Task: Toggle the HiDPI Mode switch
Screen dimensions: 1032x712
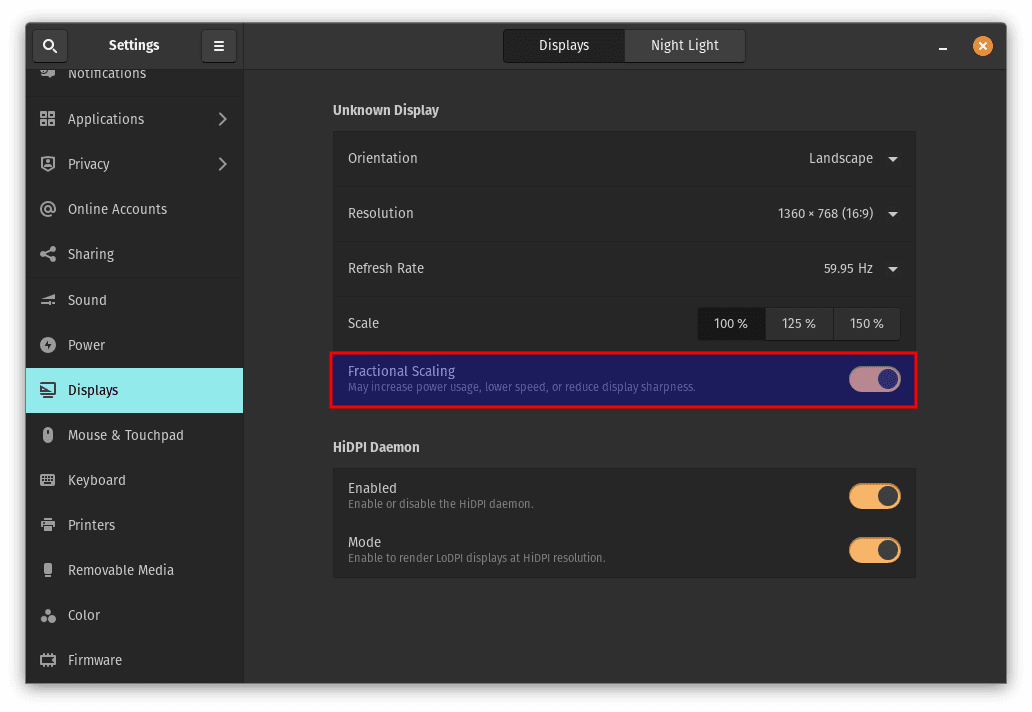Action: 874,550
